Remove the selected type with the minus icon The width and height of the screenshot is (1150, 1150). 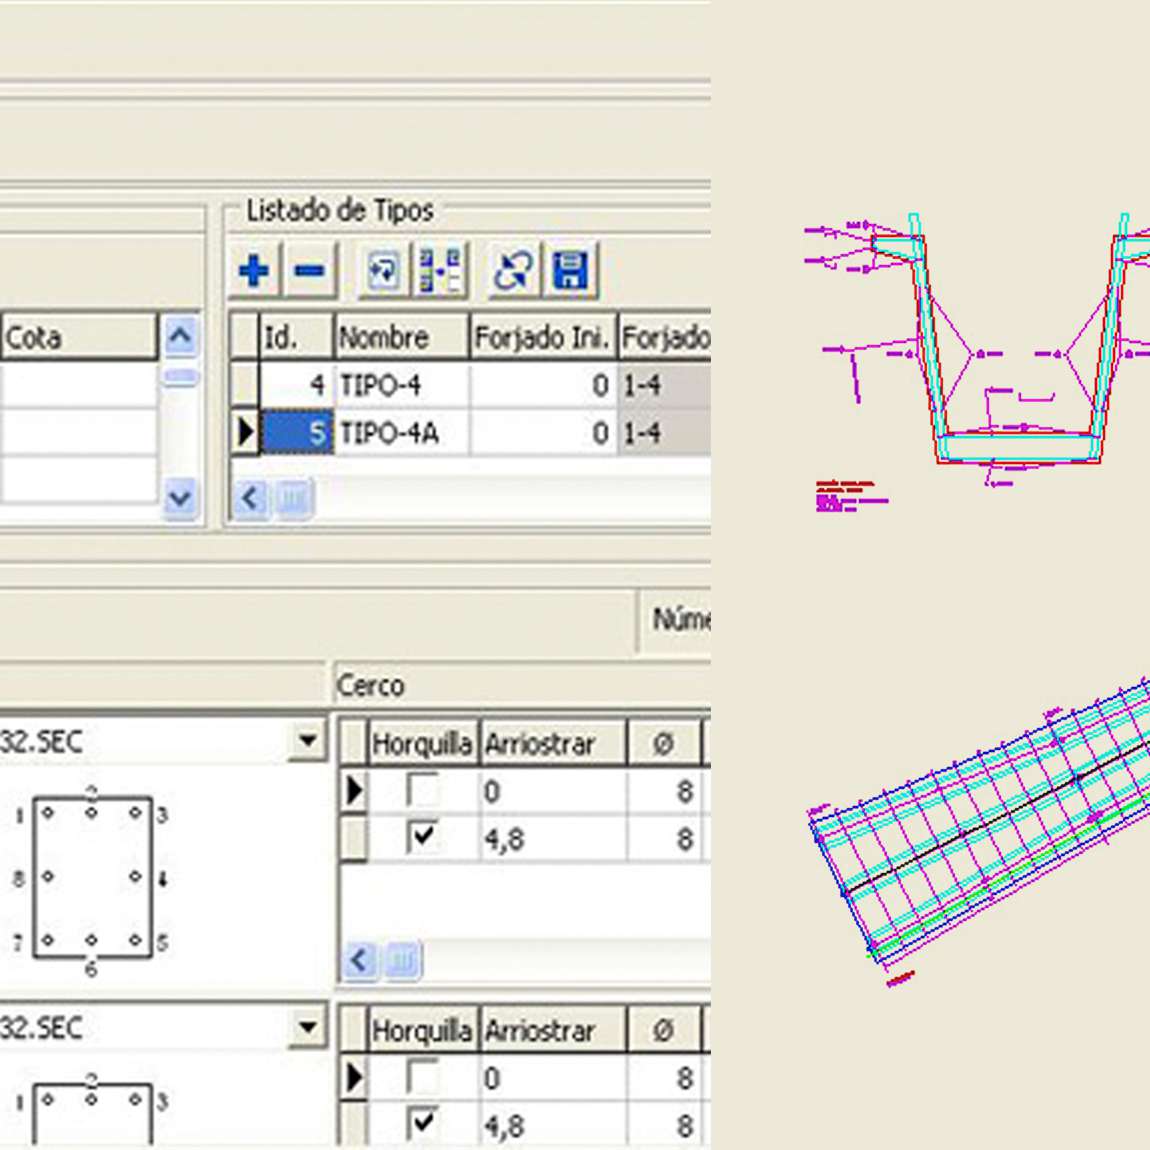coord(309,271)
